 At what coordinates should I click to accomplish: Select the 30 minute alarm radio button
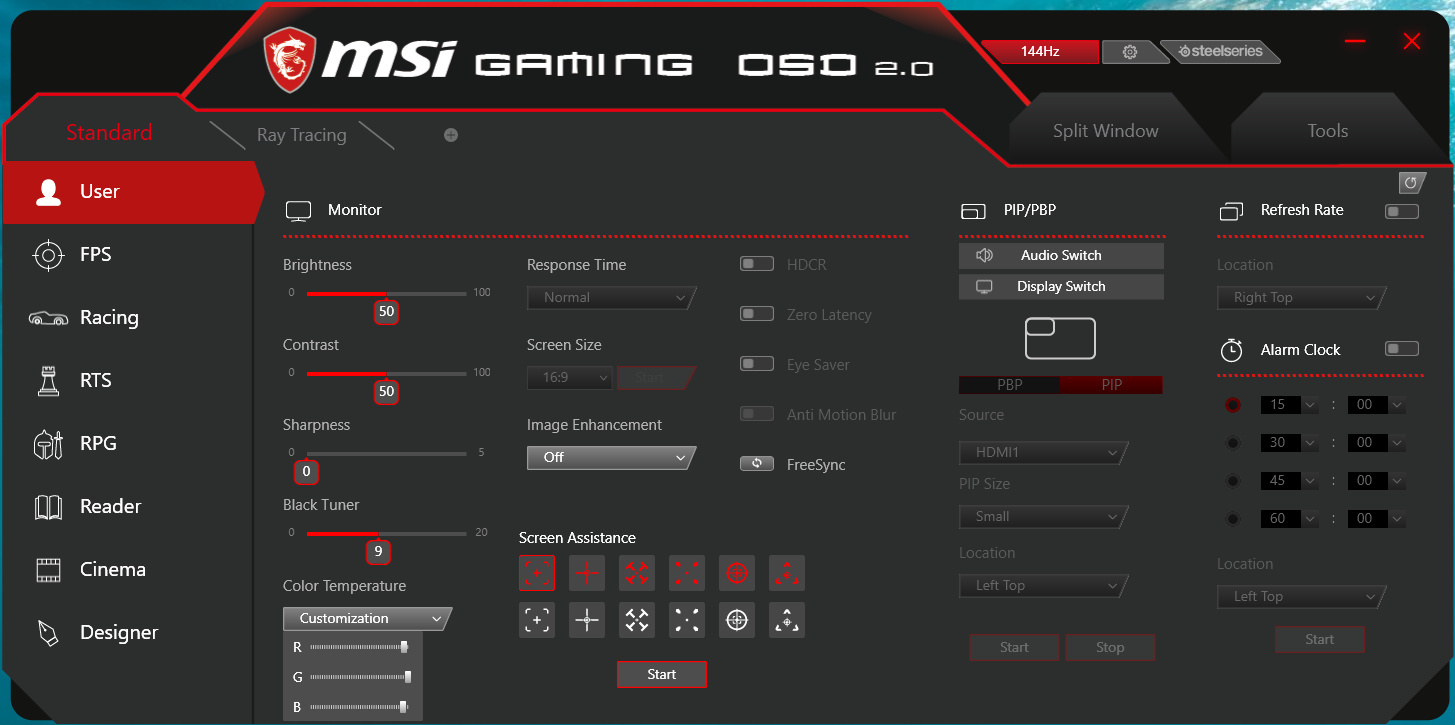click(x=1233, y=443)
